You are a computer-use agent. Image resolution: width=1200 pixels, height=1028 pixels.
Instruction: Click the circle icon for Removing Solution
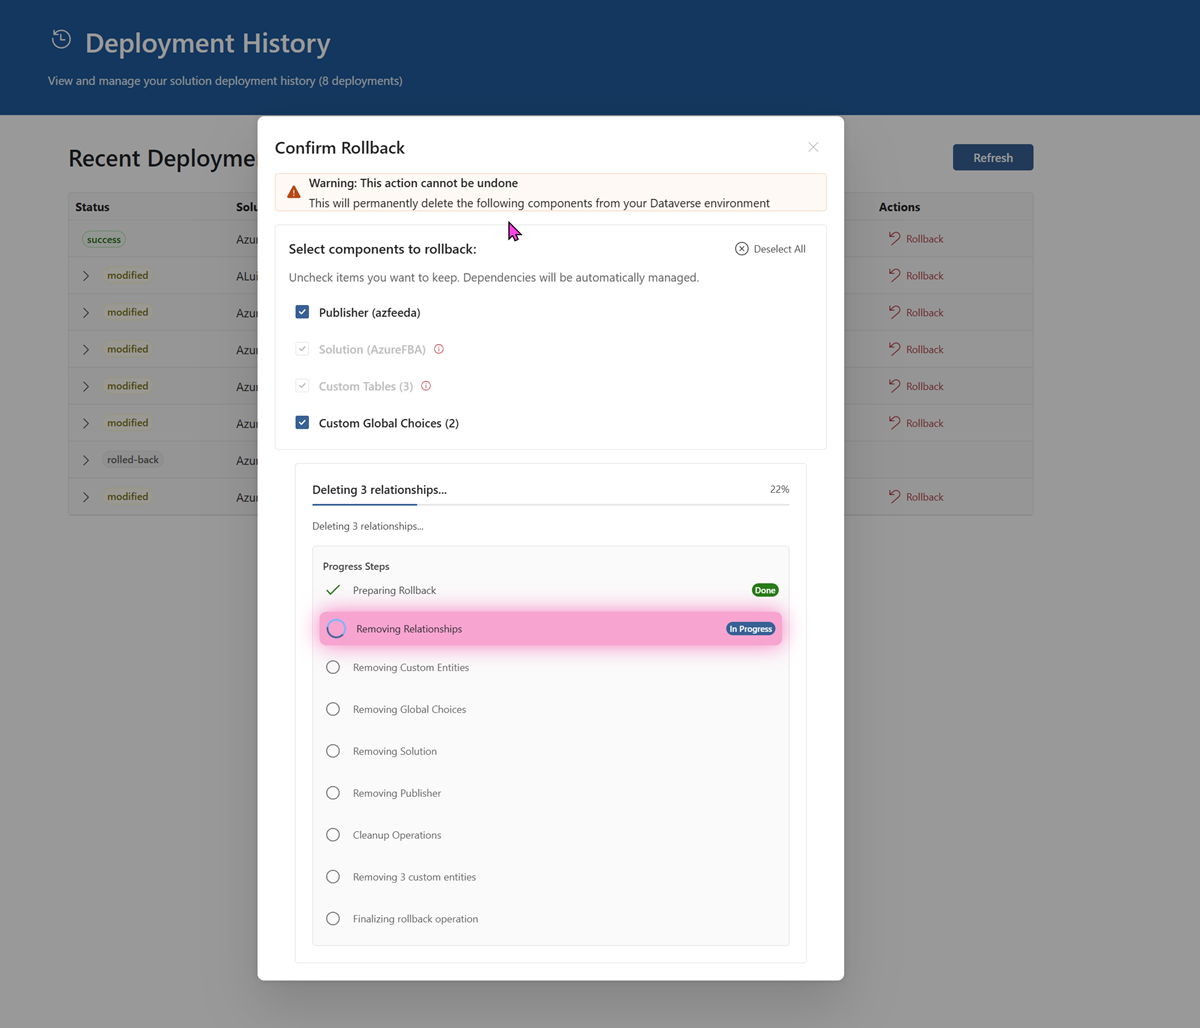coord(333,751)
